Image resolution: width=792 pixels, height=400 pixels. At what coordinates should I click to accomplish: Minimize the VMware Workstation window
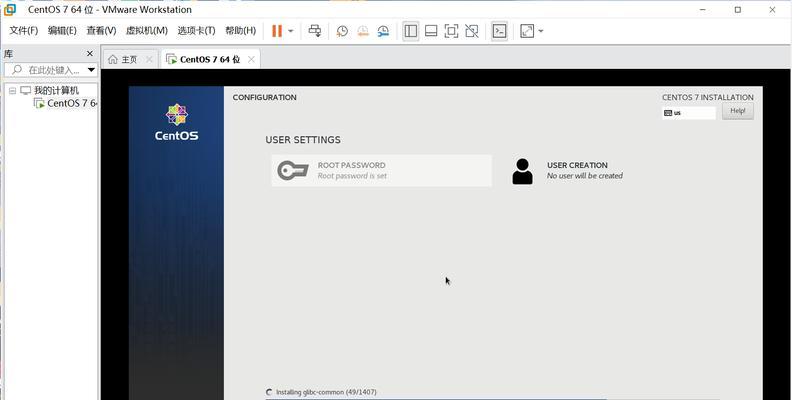tap(703, 10)
